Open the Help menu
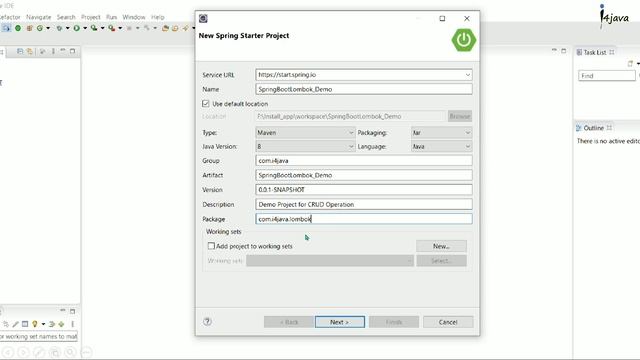The image size is (640, 360). coord(158,17)
